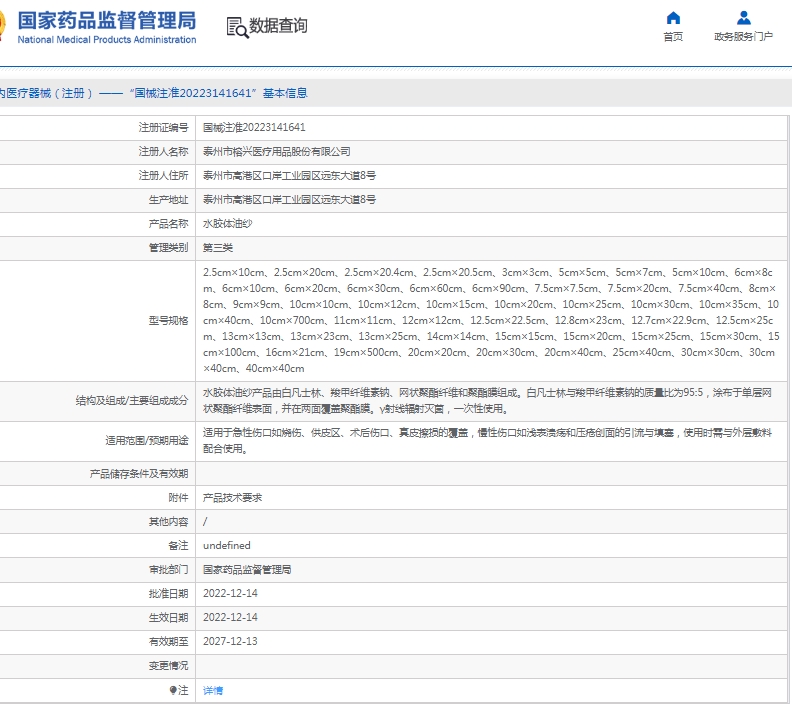
Task: Click the 2022-12-14 date in the 生效日期 row
Action: pos(230,617)
